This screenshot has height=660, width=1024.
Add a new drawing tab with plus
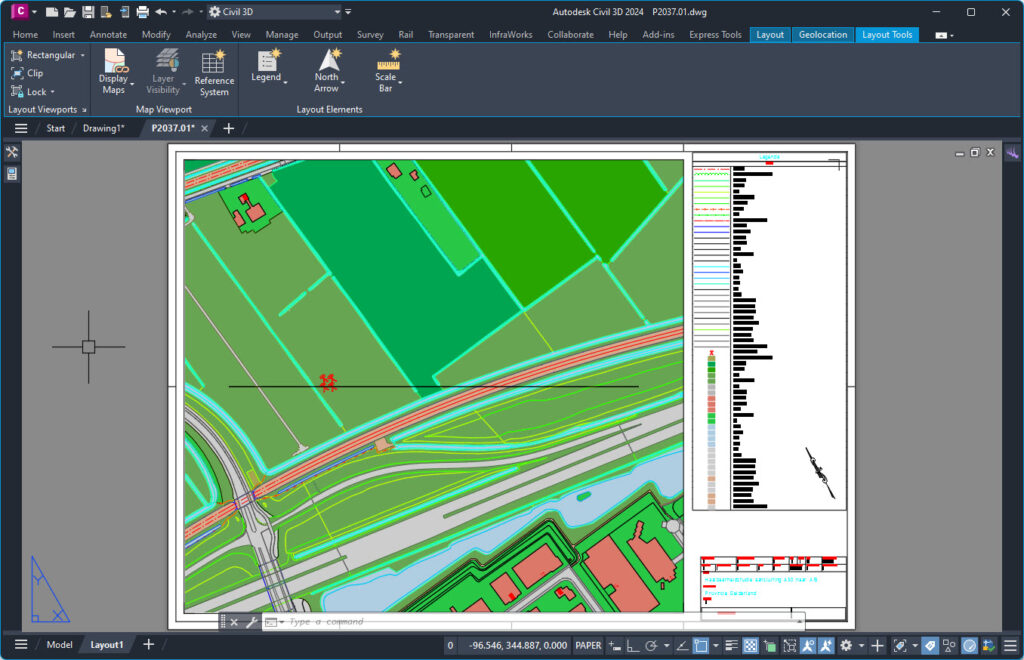coord(229,129)
